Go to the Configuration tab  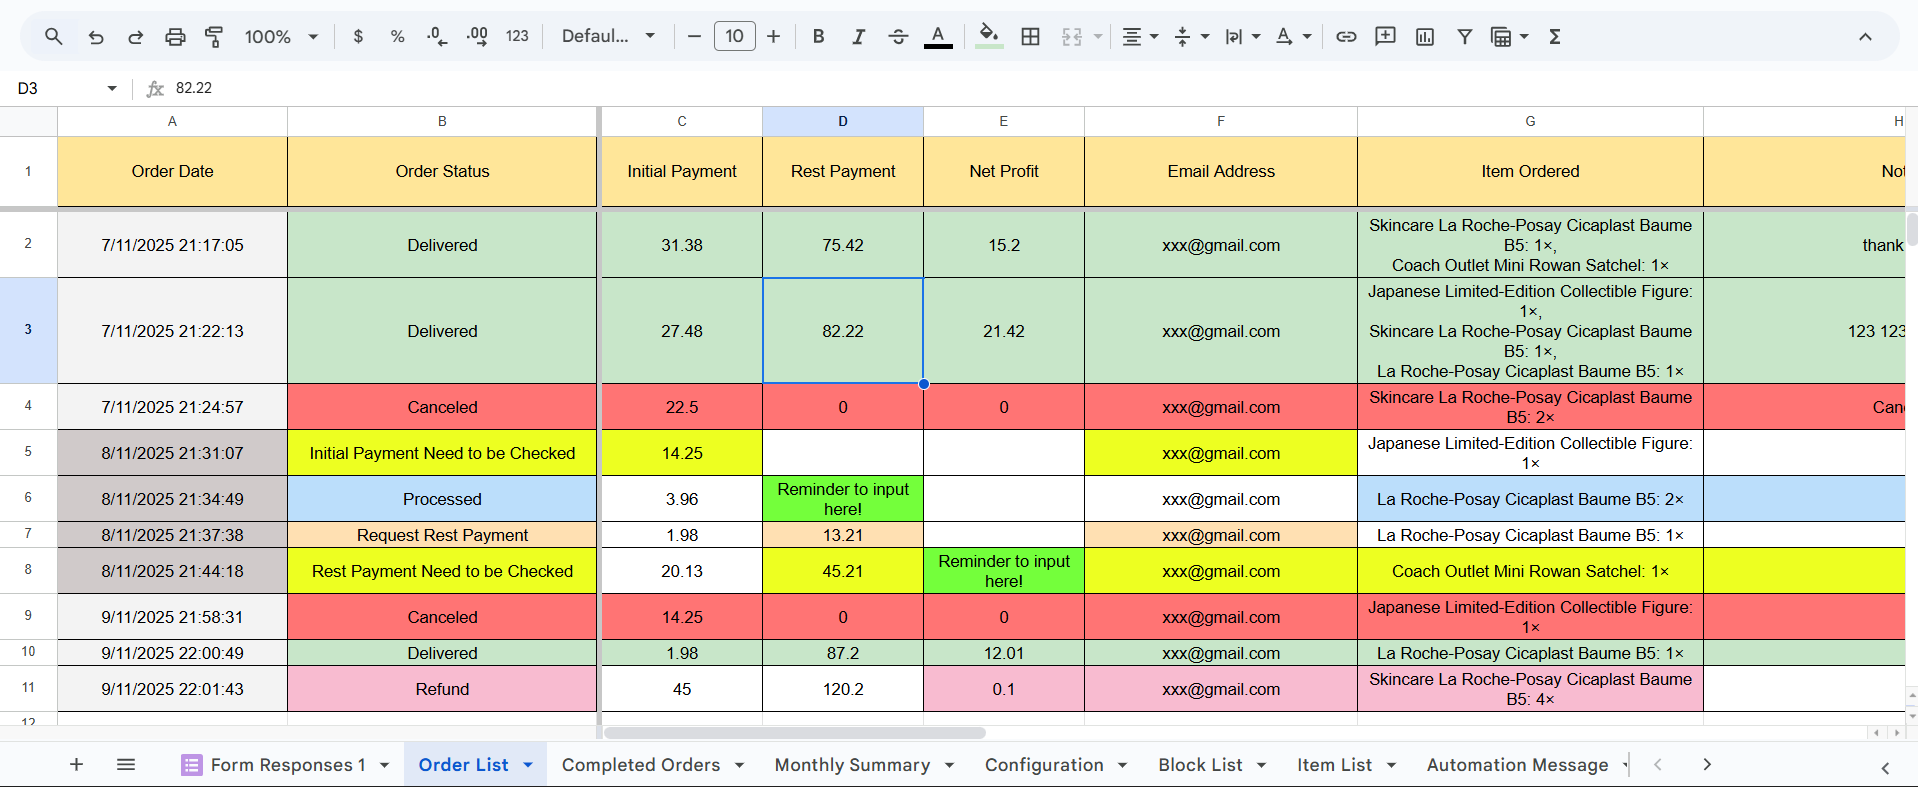pyautogui.click(x=1044, y=765)
